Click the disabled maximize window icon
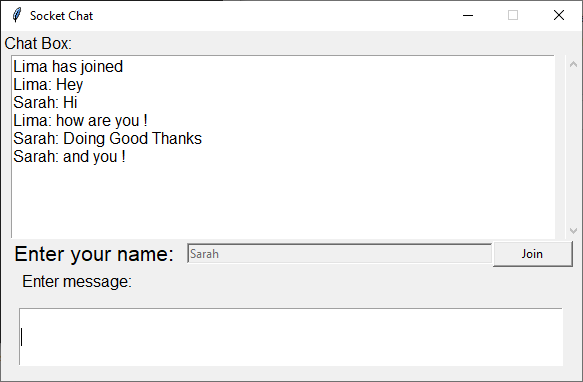Viewport: 583px width, 382px height. [x=513, y=15]
